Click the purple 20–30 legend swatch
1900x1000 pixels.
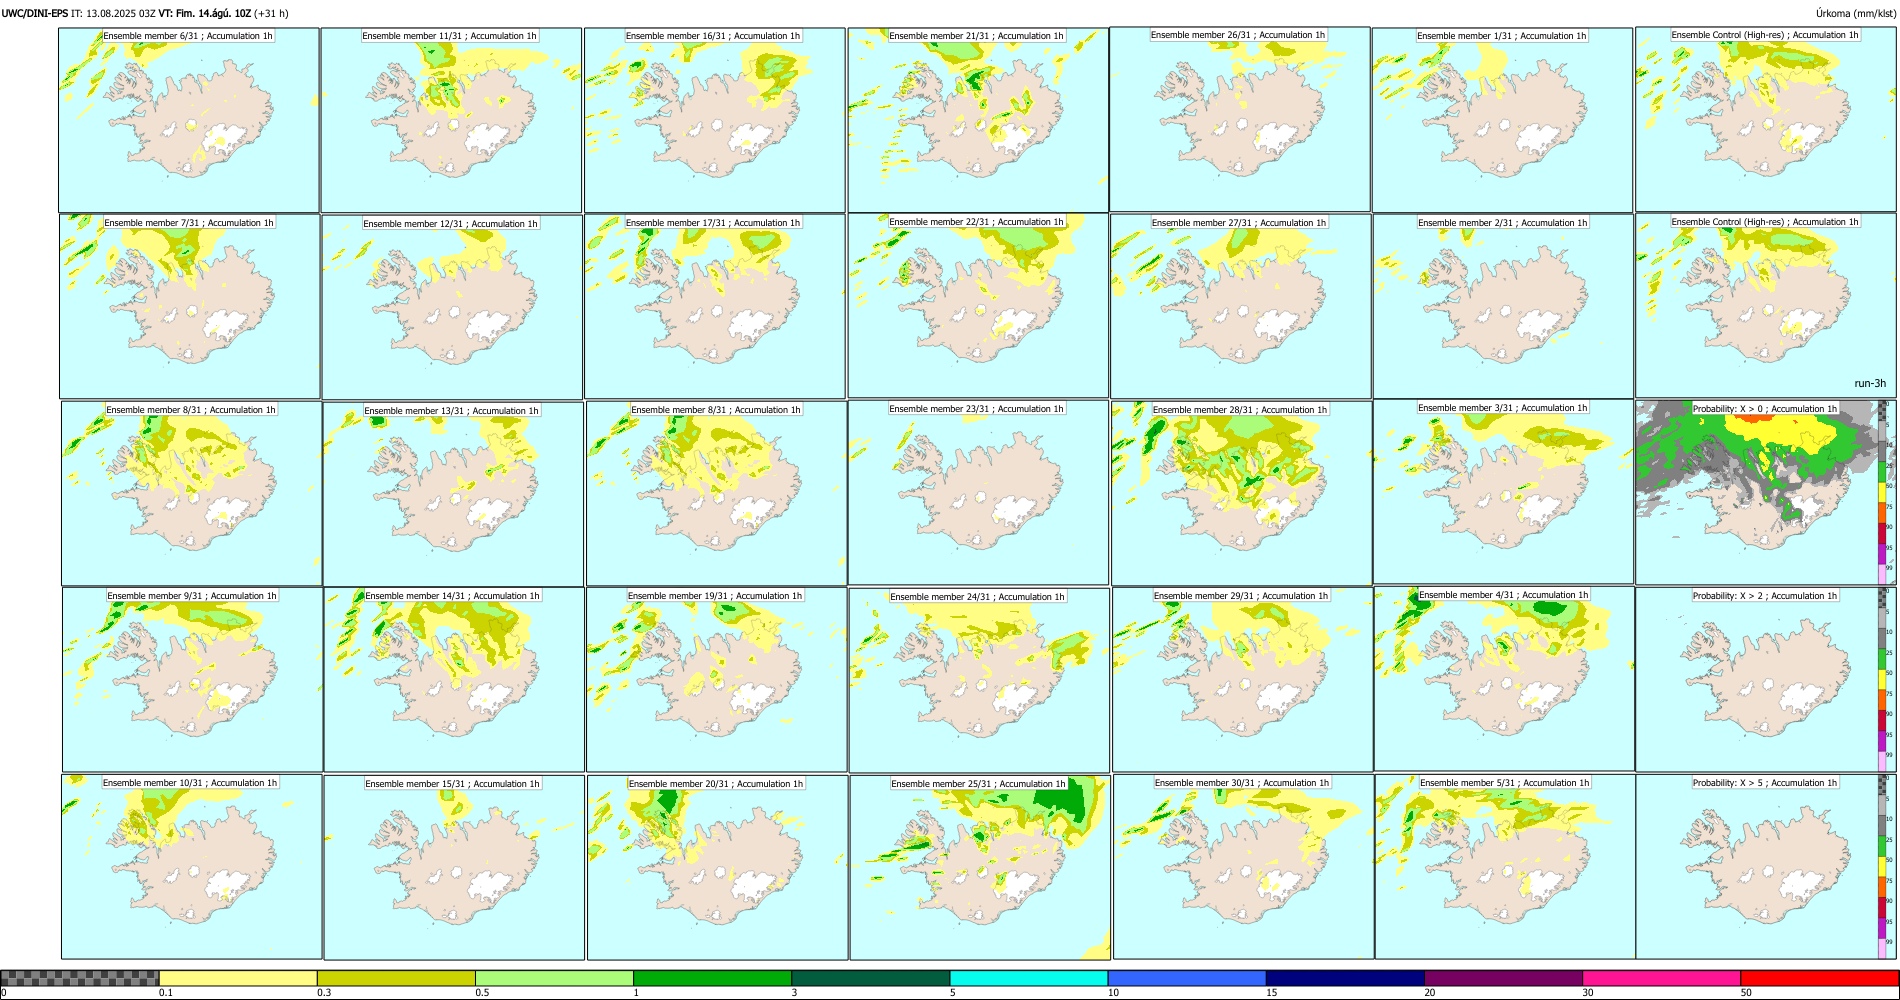(1503, 978)
